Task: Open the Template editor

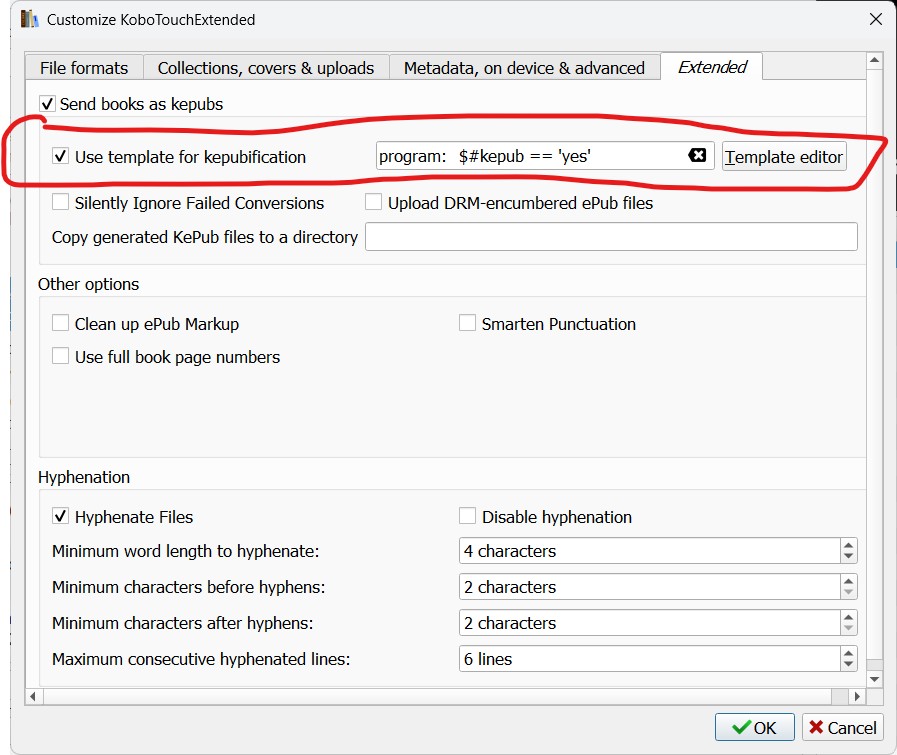Action: (784, 156)
